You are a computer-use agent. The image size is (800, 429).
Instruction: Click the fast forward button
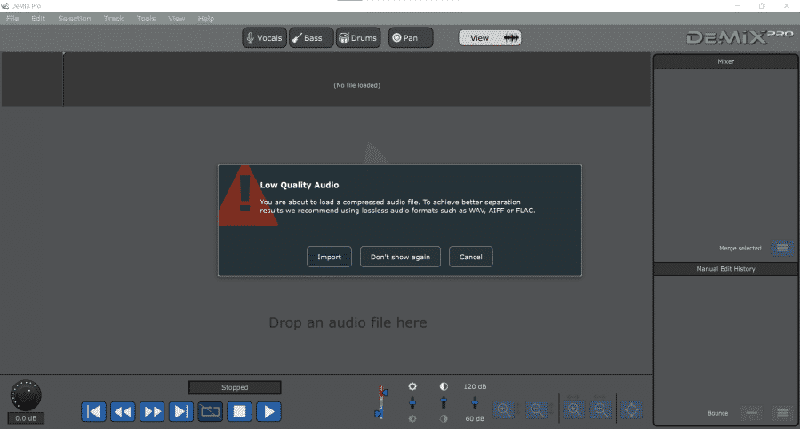coord(152,410)
